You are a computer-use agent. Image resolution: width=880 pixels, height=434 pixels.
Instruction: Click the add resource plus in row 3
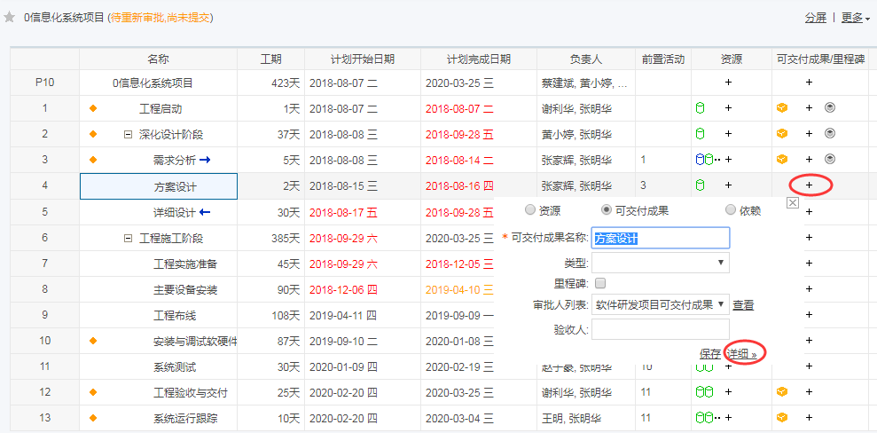pos(728,159)
